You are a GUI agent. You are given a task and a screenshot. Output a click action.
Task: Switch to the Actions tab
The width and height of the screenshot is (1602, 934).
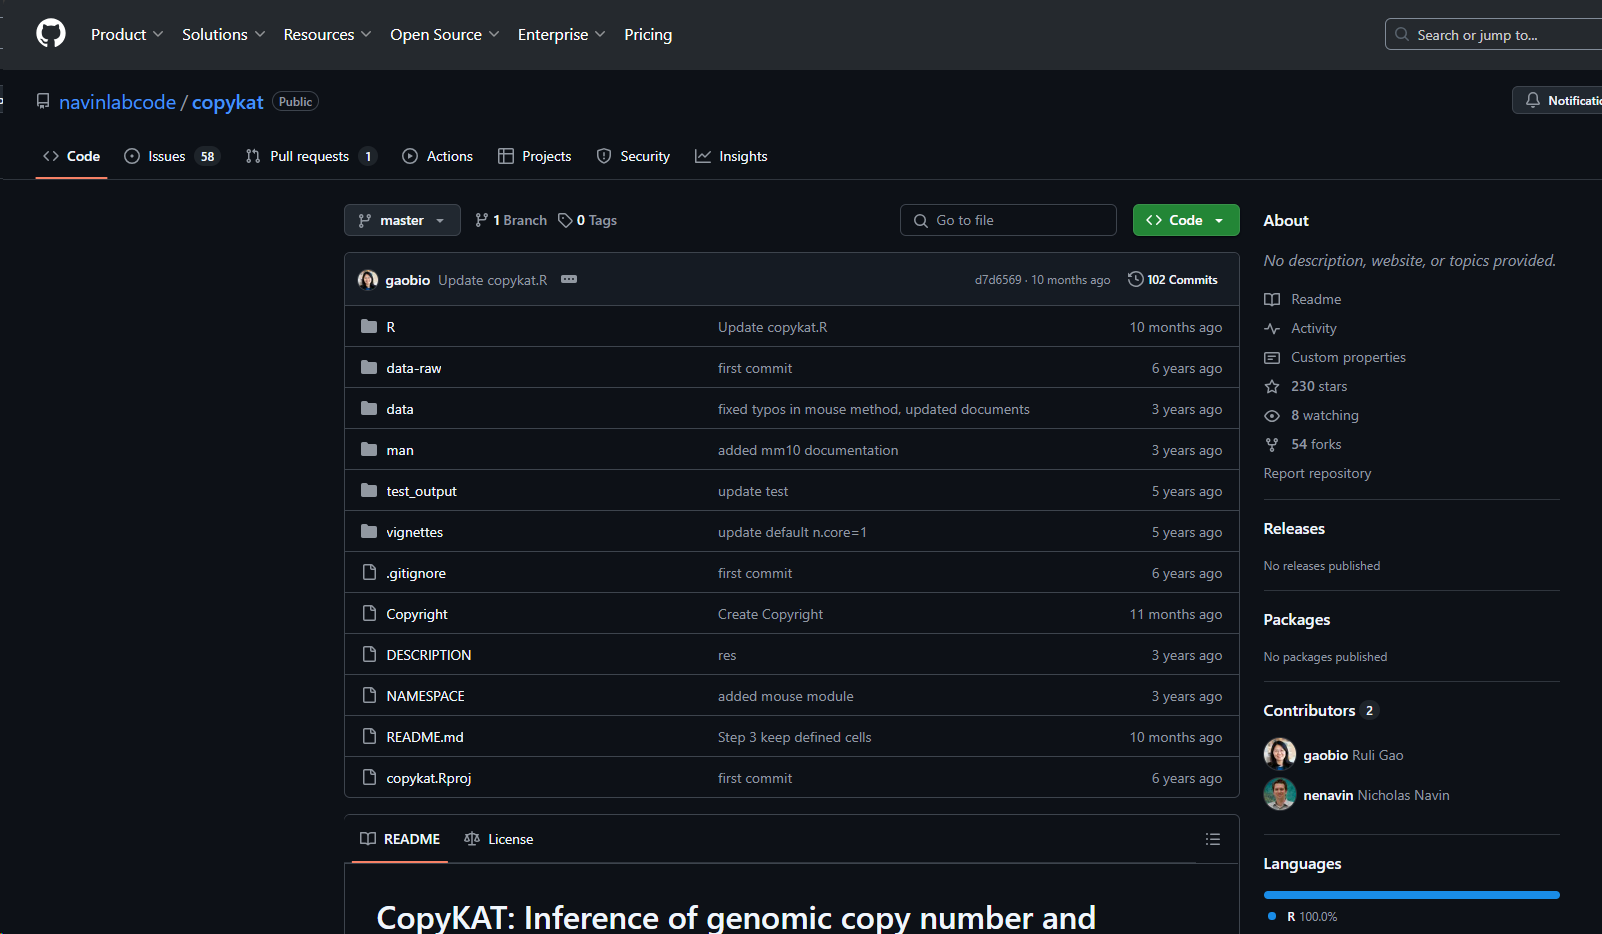pos(437,156)
